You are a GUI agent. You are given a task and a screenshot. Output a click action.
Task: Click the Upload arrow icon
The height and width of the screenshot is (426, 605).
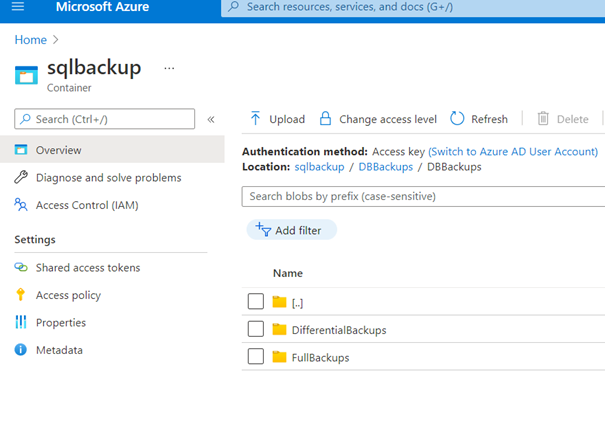point(255,118)
